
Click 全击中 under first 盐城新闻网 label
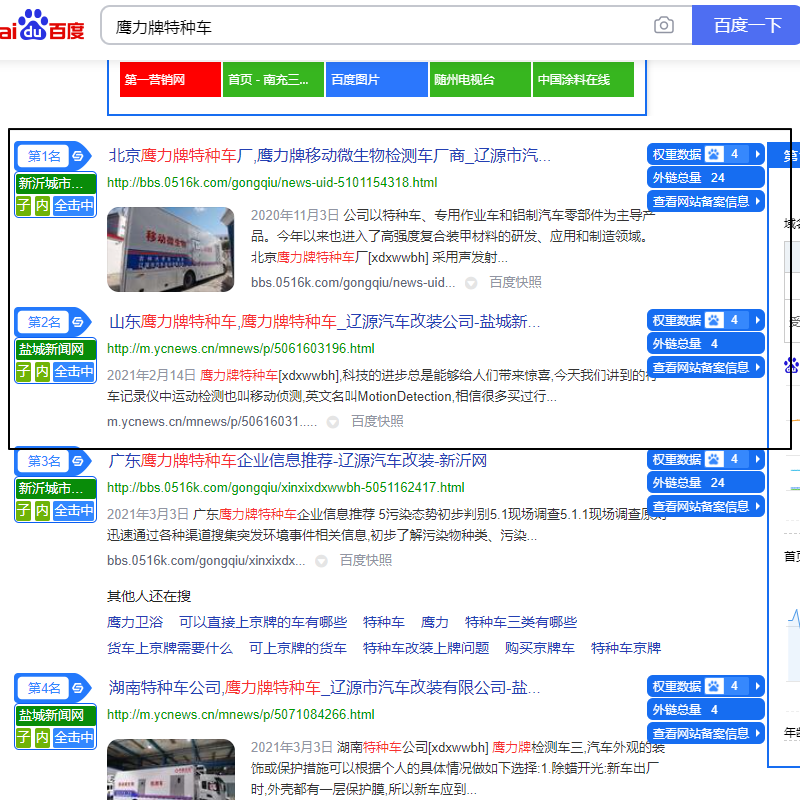pyautogui.click(x=74, y=371)
